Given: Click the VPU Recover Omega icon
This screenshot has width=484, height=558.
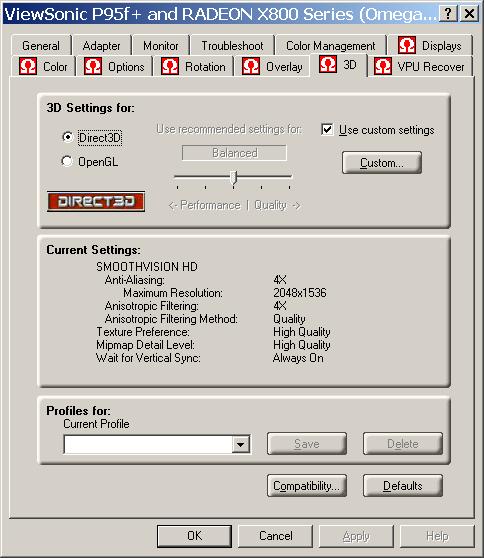Looking at the screenshot, I should (x=383, y=66).
